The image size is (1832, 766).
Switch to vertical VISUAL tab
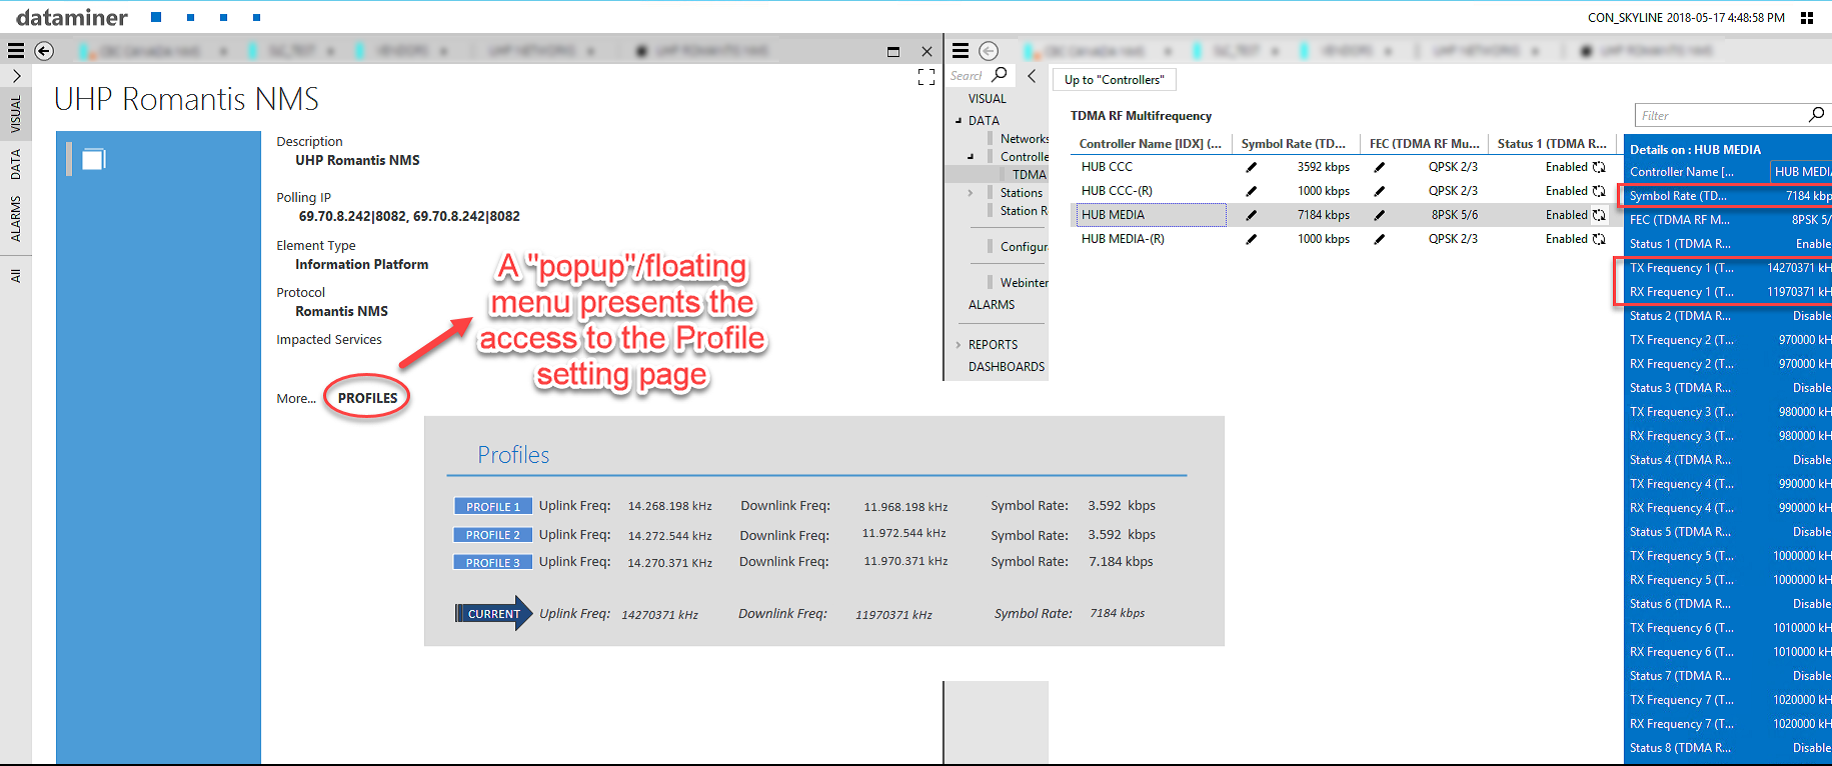click(x=15, y=115)
